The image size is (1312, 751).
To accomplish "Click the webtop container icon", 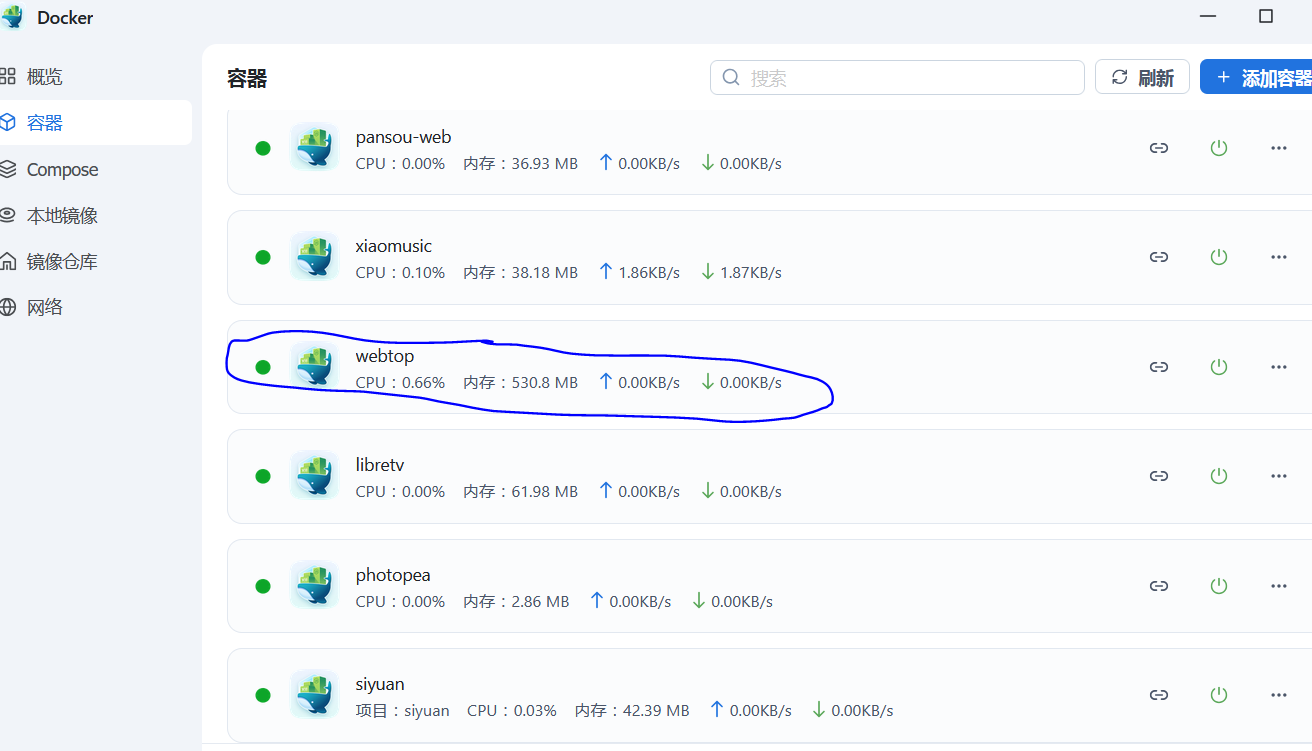I will [x=315, y=366].
